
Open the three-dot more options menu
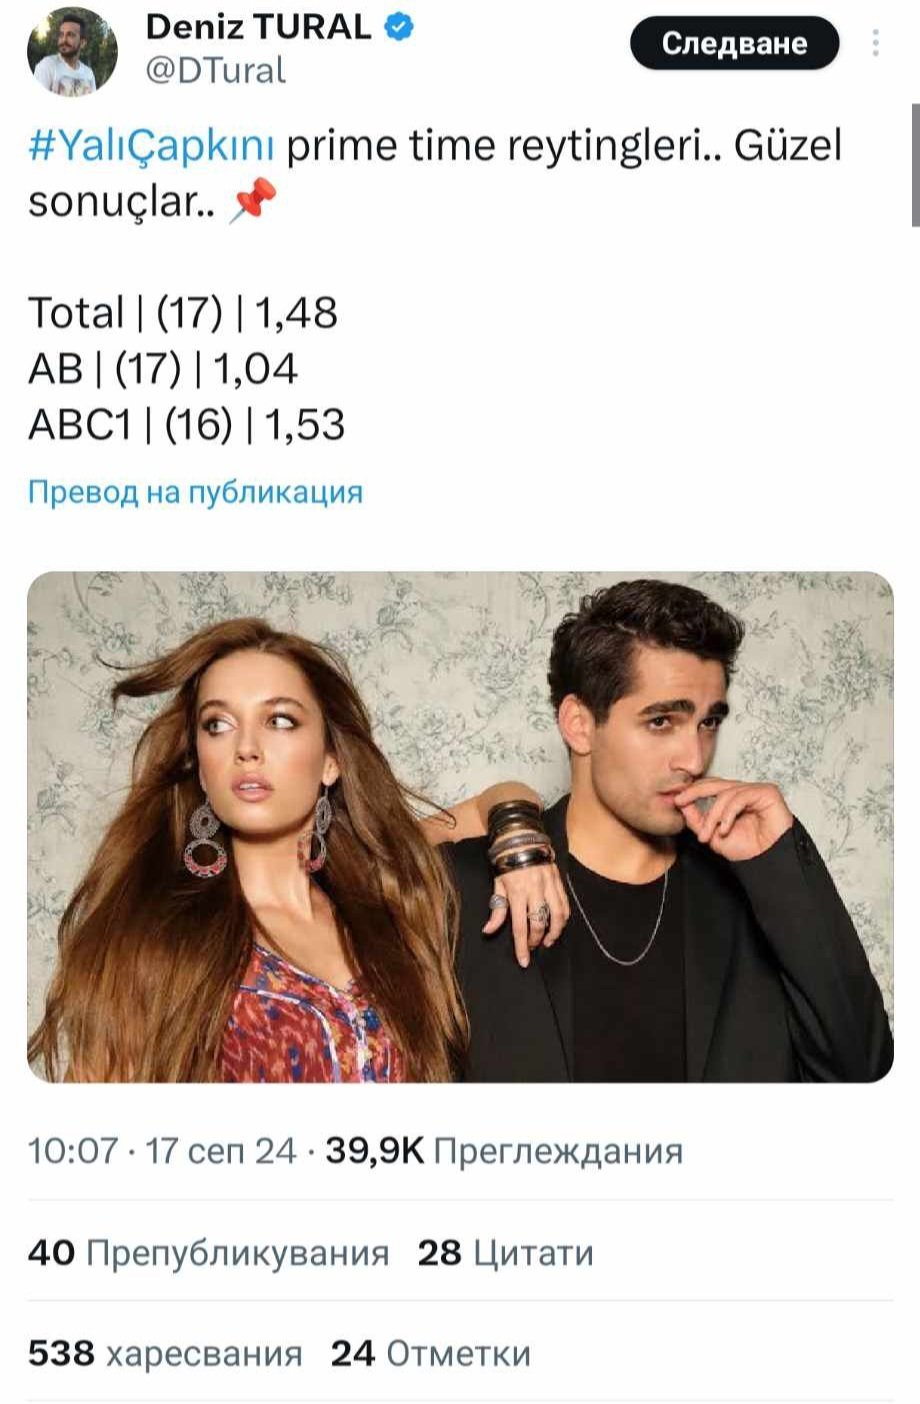(876, 43)
